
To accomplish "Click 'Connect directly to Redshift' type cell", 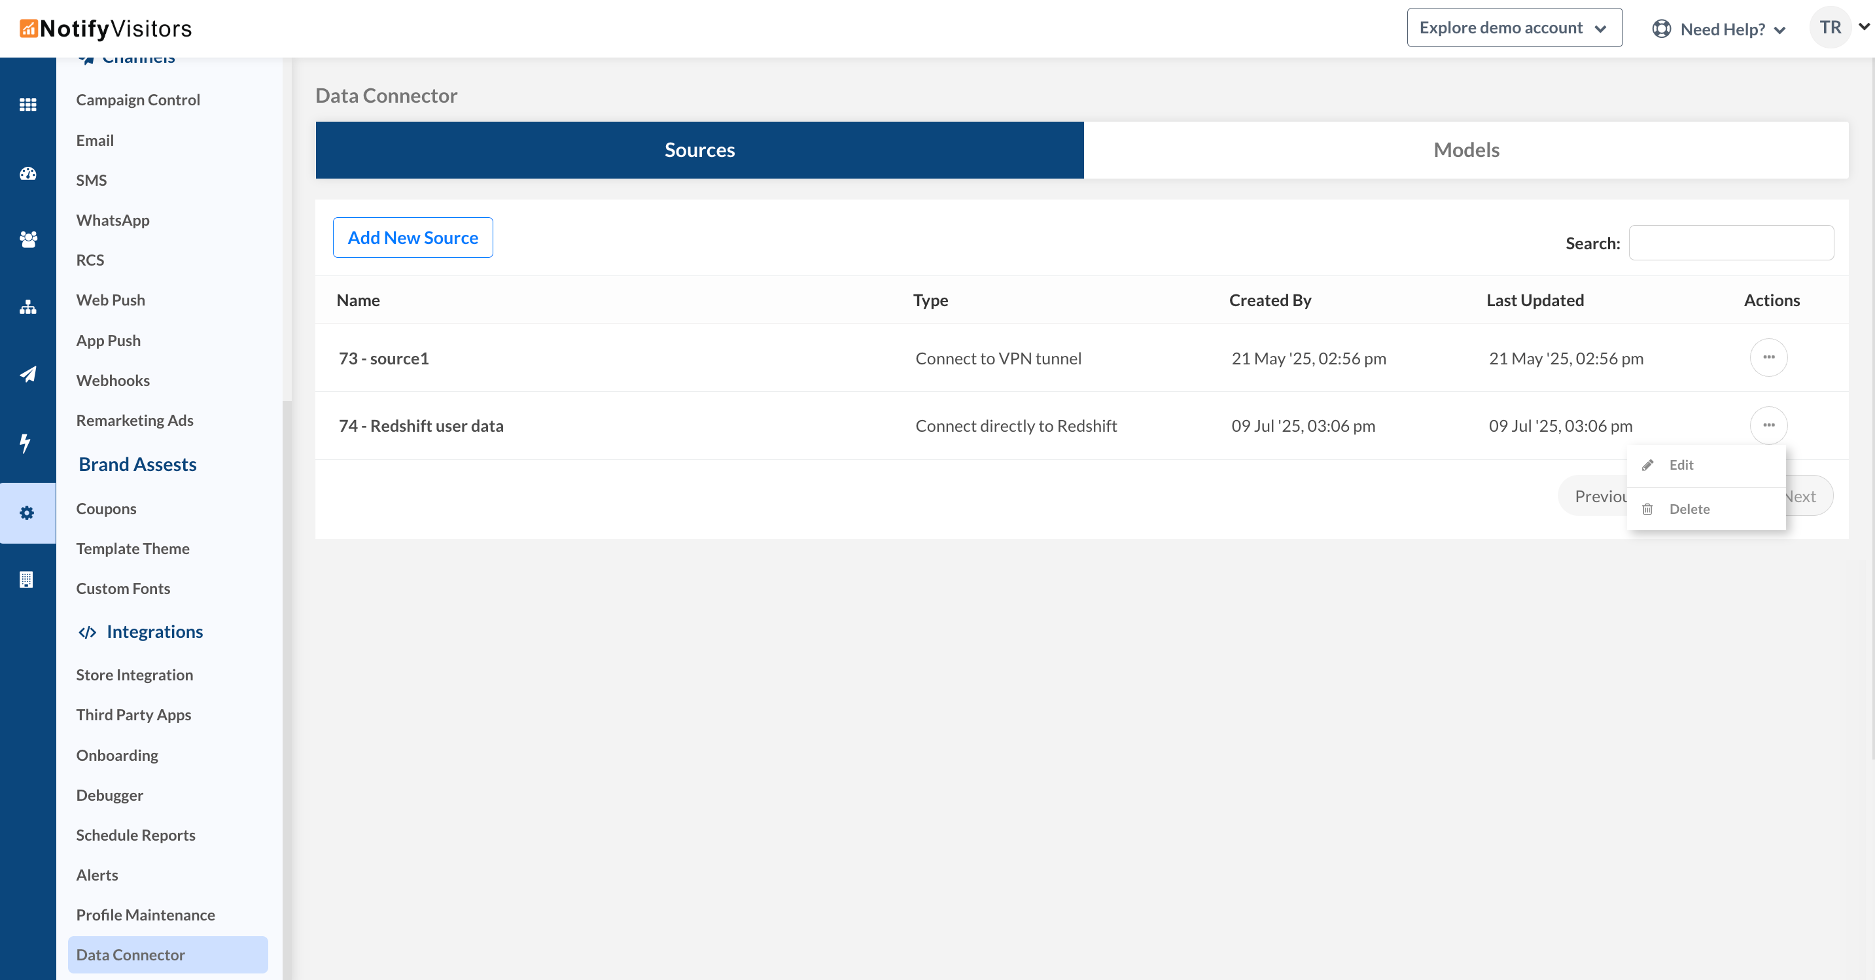I will click(x=1016, y=427).
